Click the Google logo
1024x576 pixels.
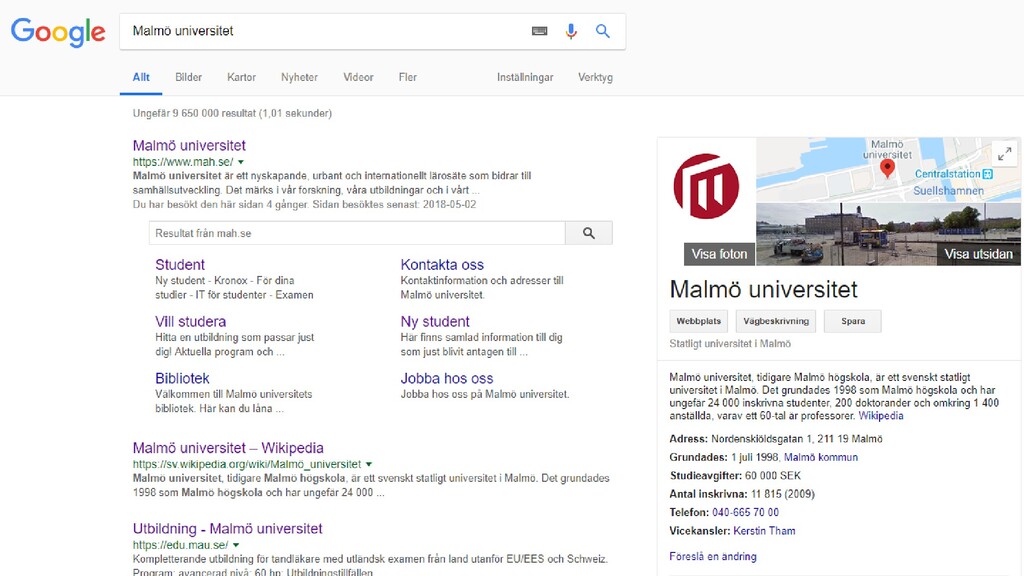[58, 31]
